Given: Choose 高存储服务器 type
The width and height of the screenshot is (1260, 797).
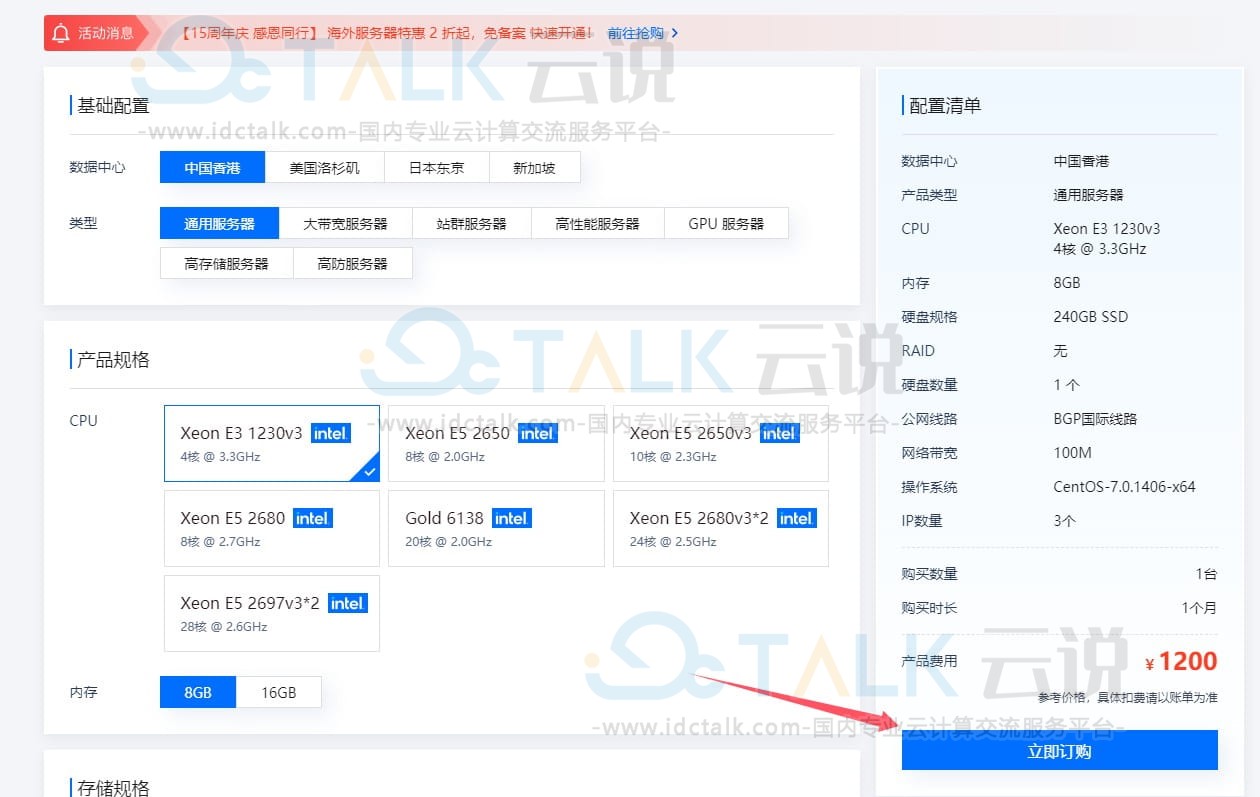Looking at the screenshot, I should pos(226,263).
